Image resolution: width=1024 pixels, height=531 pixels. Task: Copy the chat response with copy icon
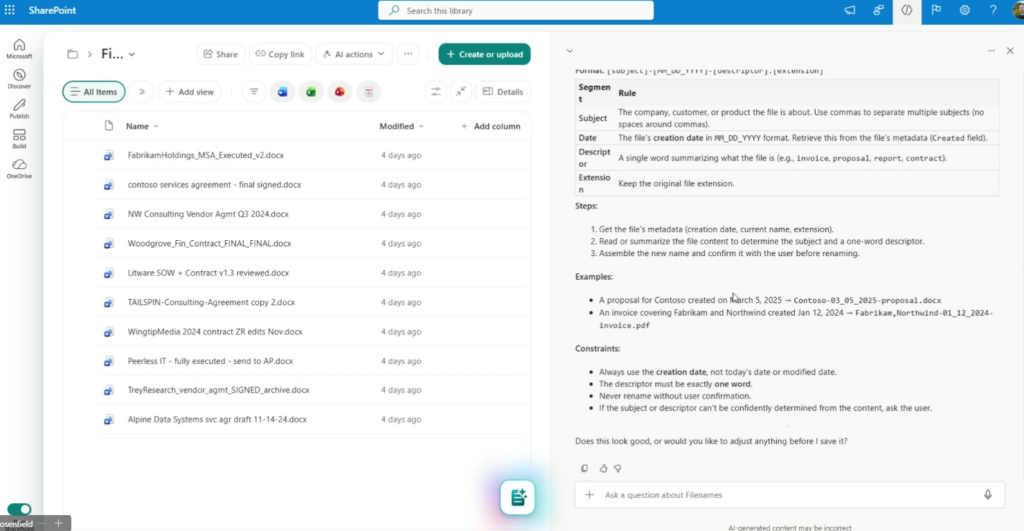(584, 468)
